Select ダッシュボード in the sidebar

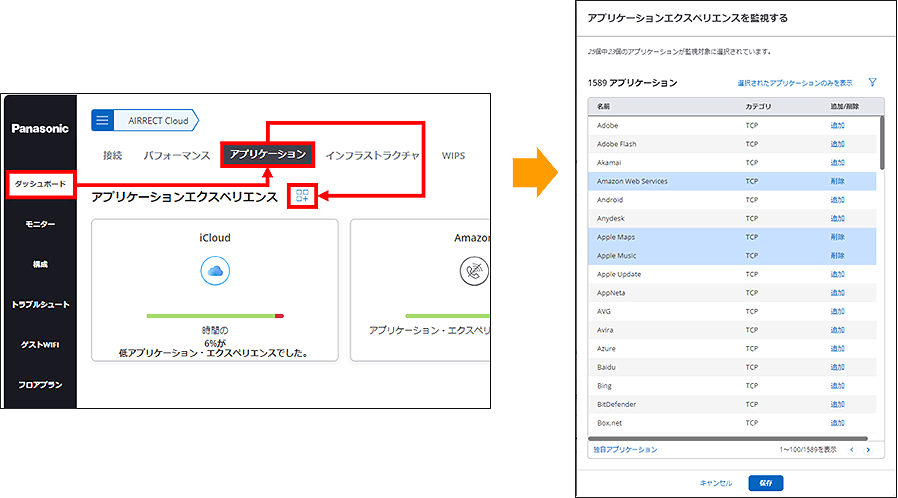click(x=41, y=184)
